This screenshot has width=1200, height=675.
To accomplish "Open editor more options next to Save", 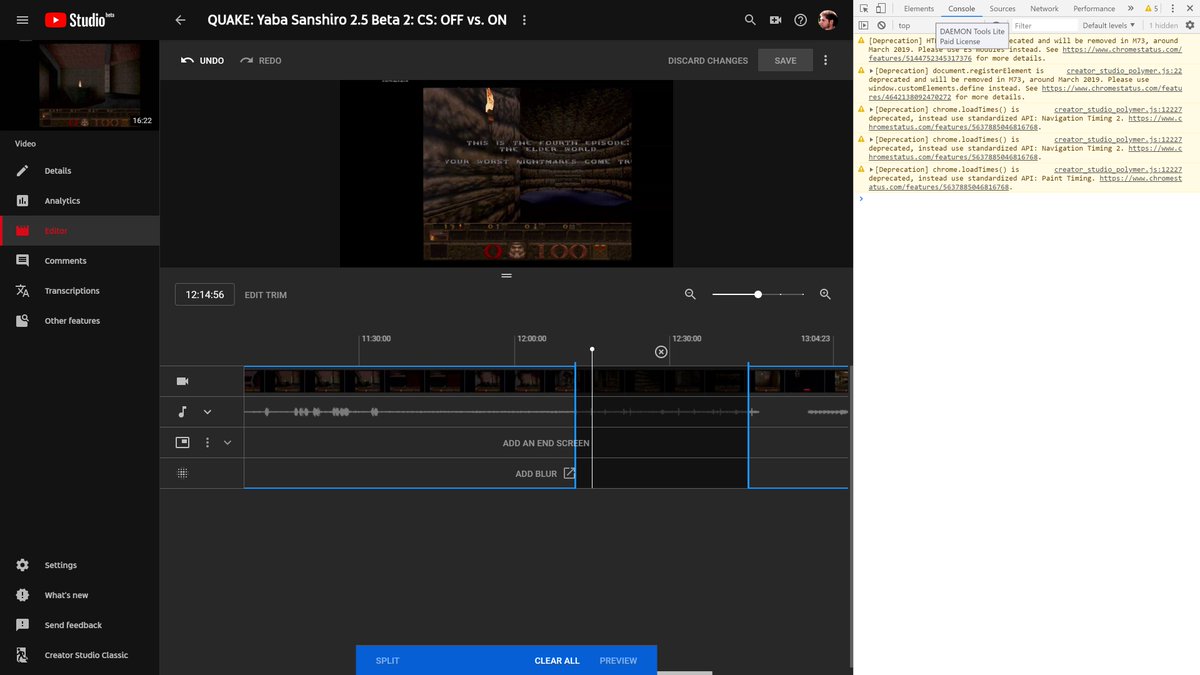I will pos(825,60).
